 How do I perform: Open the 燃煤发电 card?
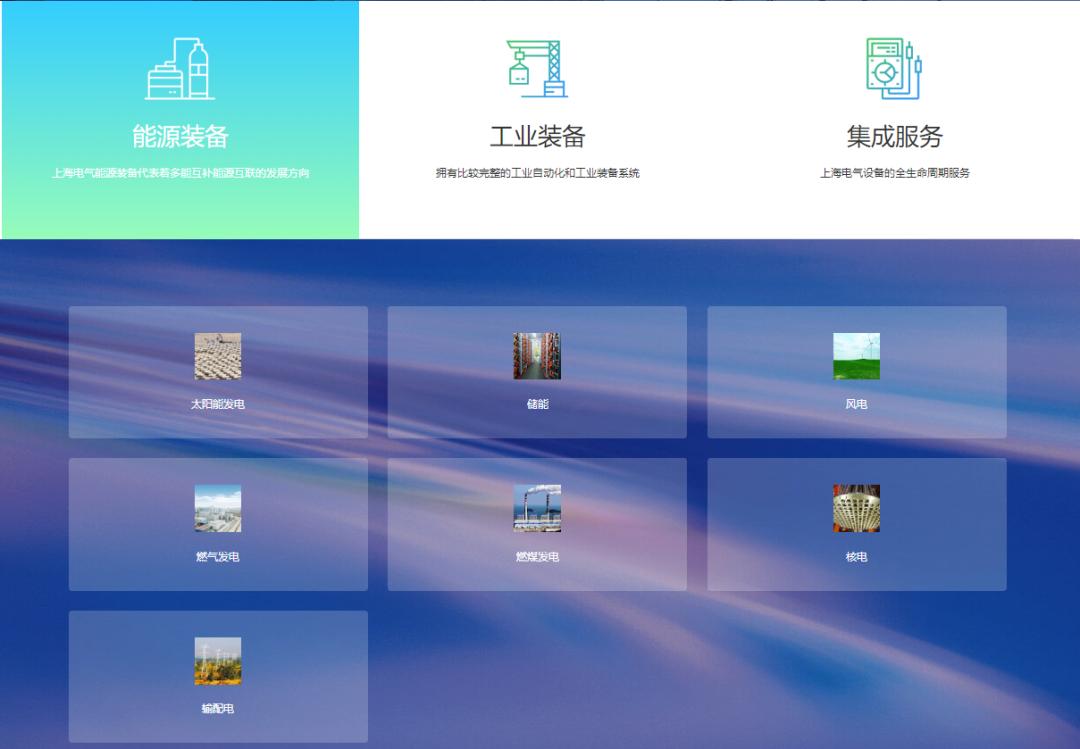point(537,523)
